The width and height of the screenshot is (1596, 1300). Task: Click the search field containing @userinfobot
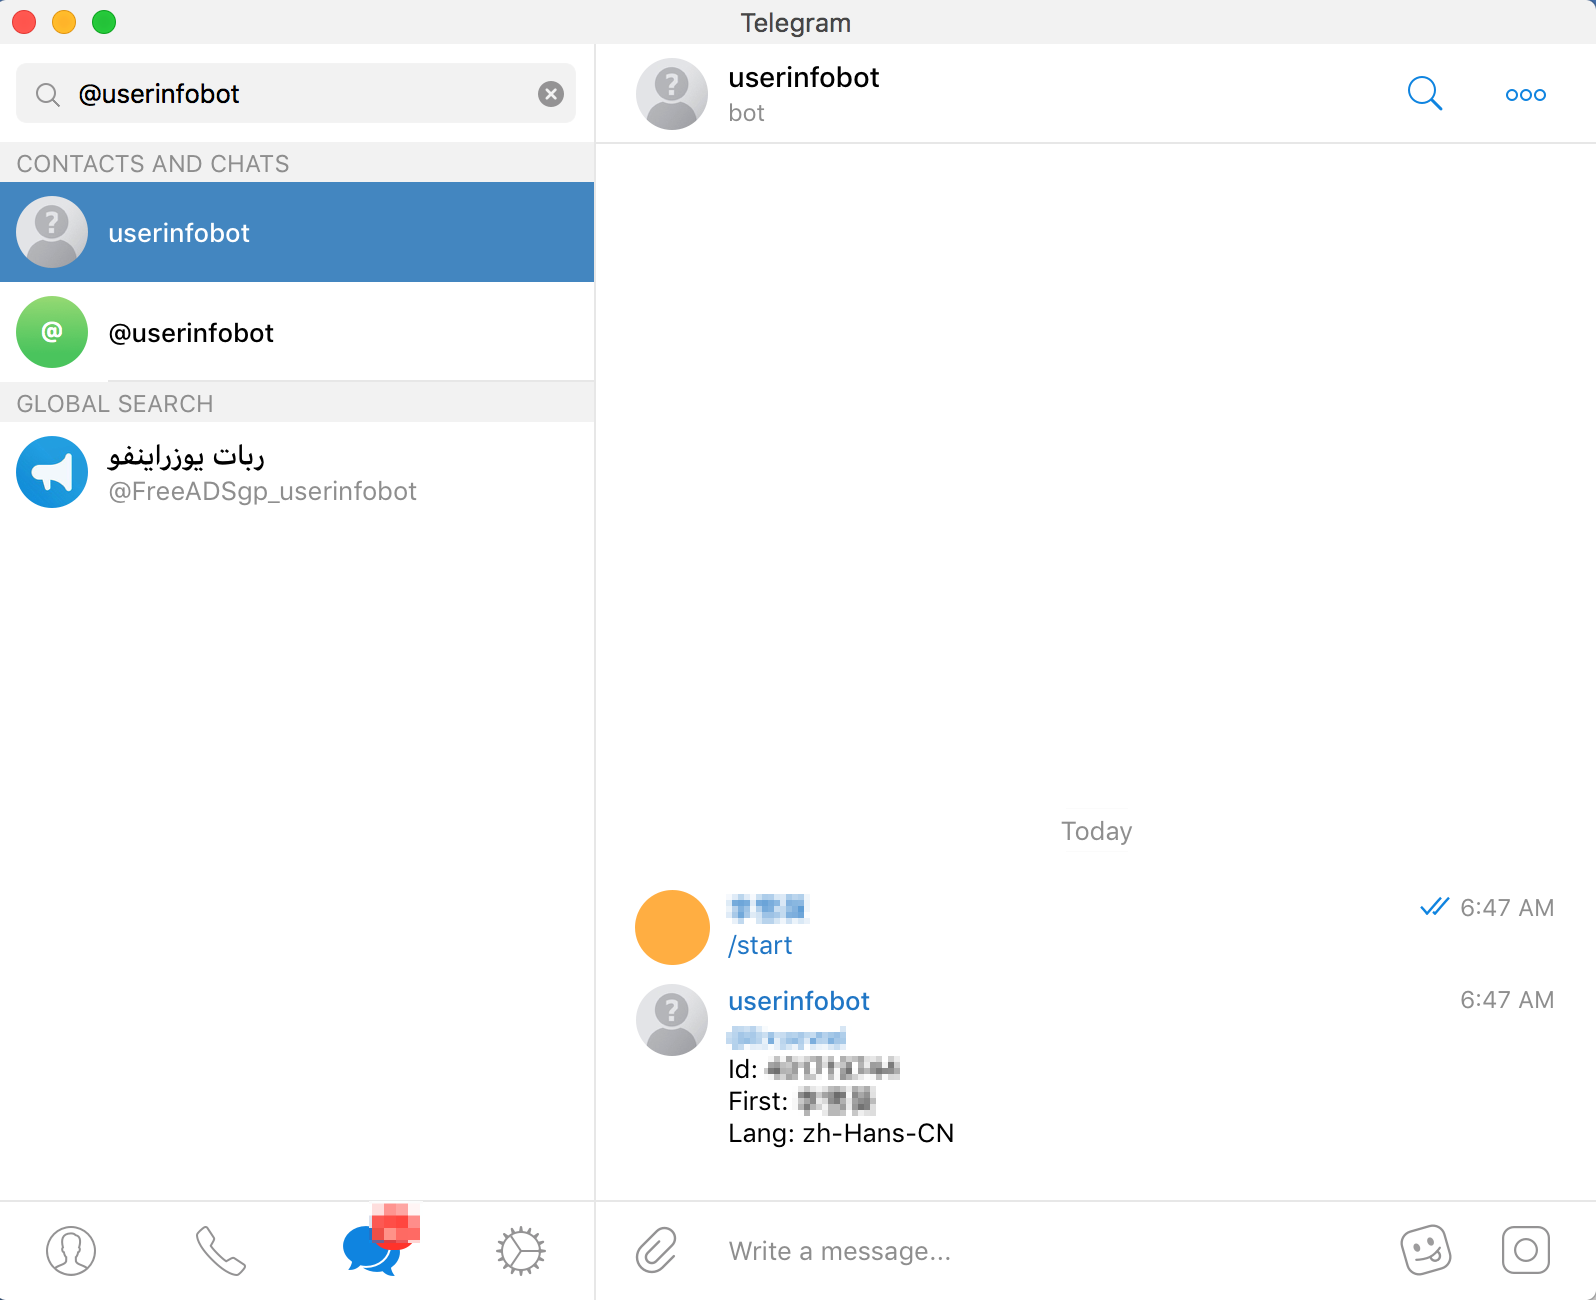tap(296, 94)
